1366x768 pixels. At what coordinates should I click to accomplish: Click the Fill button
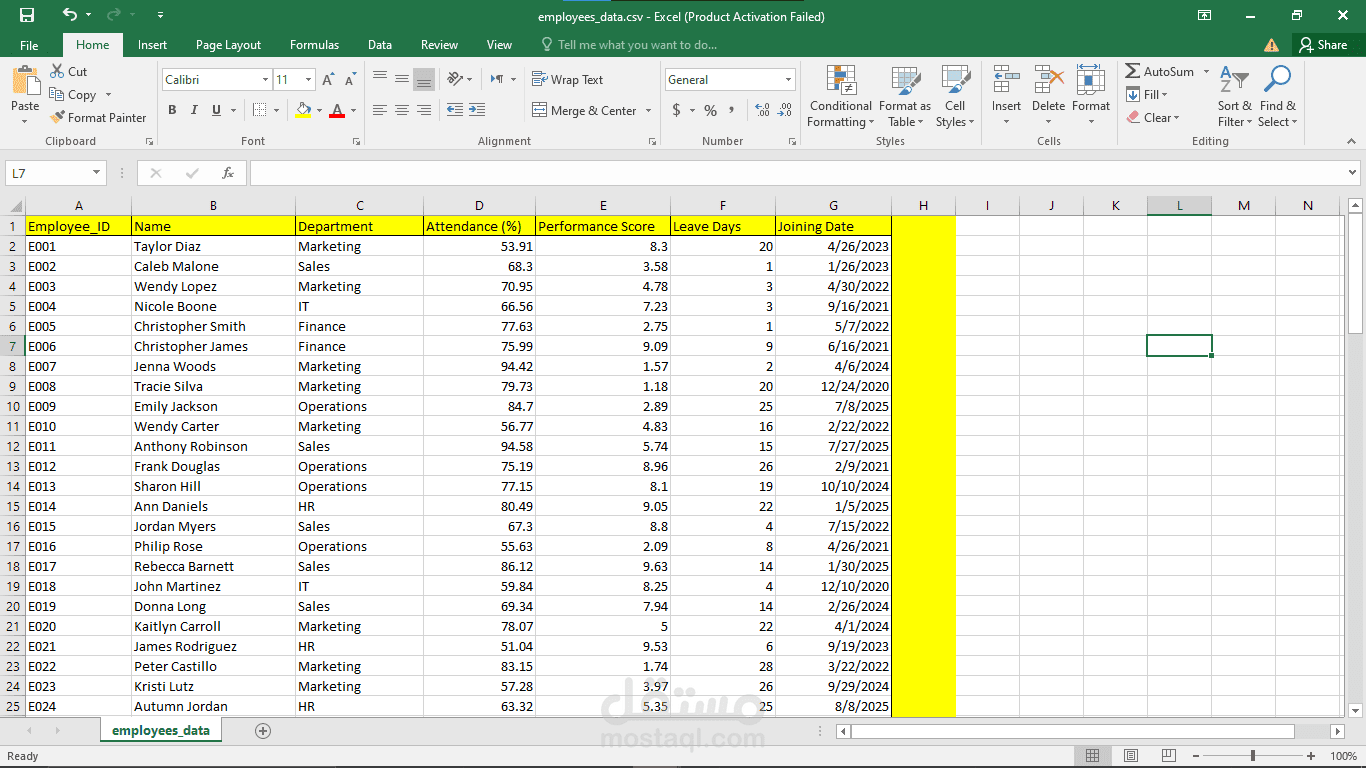[x=1147, y=95]
